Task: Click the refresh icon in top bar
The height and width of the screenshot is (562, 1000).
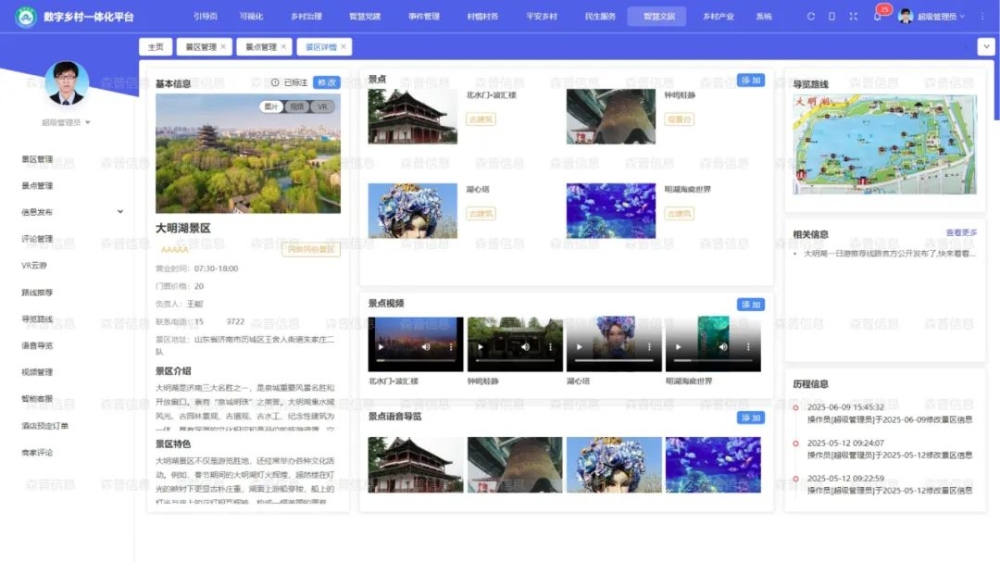Action: 811,17
